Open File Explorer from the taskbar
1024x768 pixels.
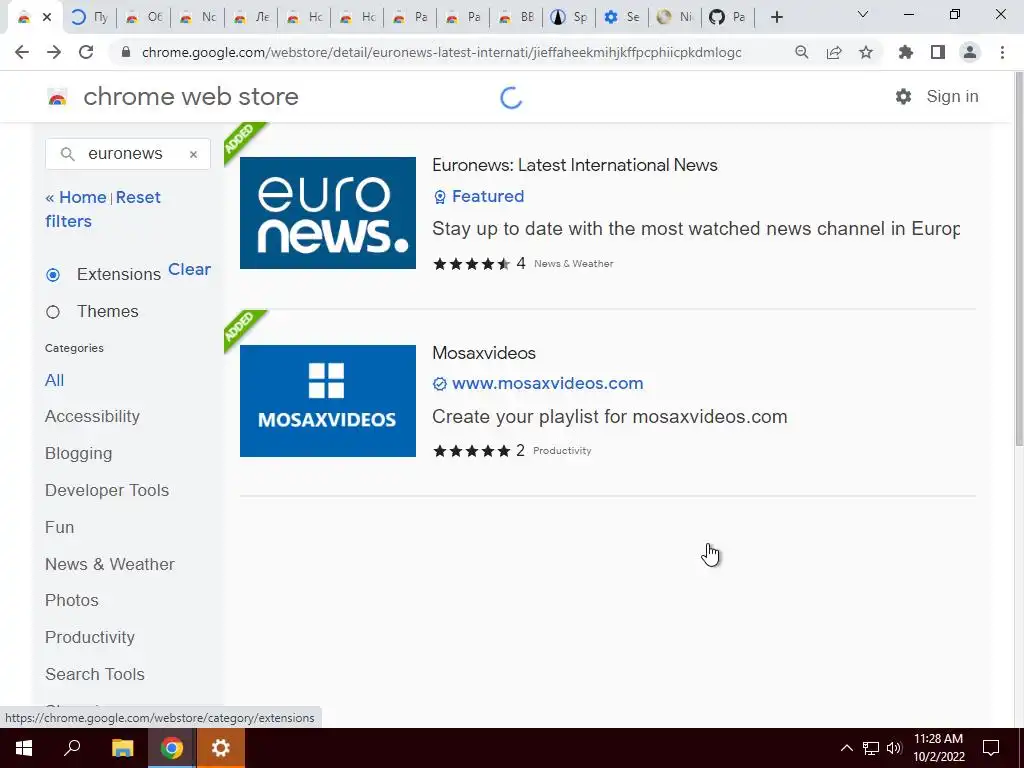point(122,748)
